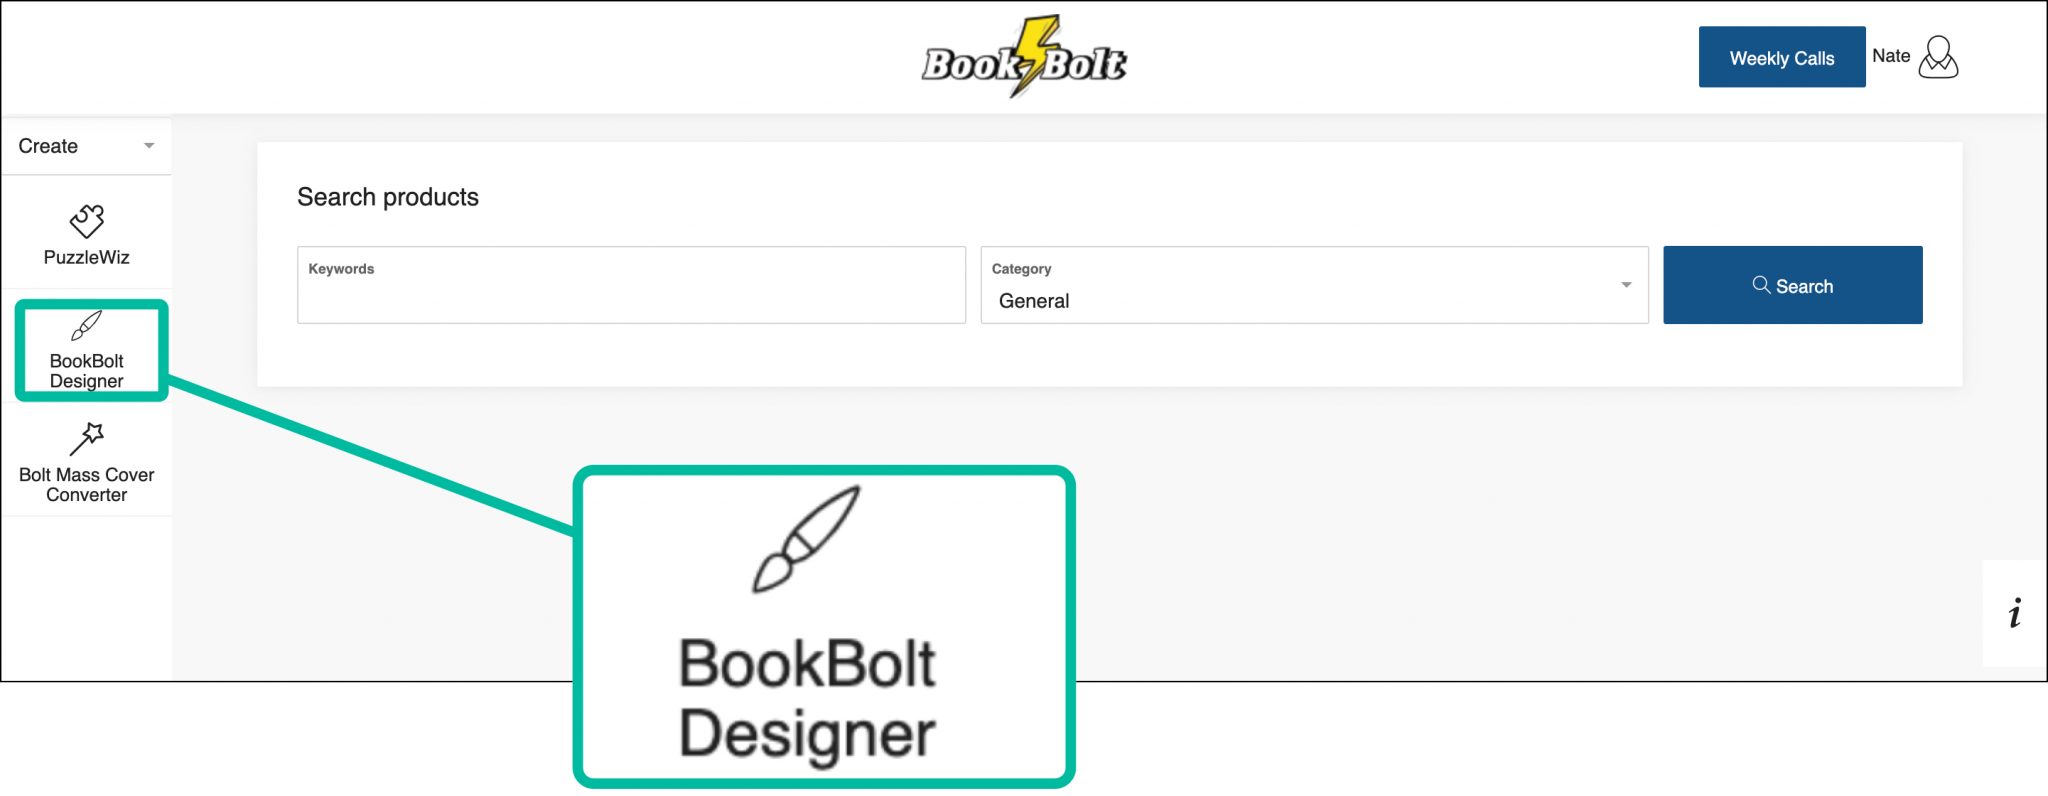This screenshot has height=796, width=2048.
Task: Launch Bolt Mass Cover Converter tool
Action: 87,463
